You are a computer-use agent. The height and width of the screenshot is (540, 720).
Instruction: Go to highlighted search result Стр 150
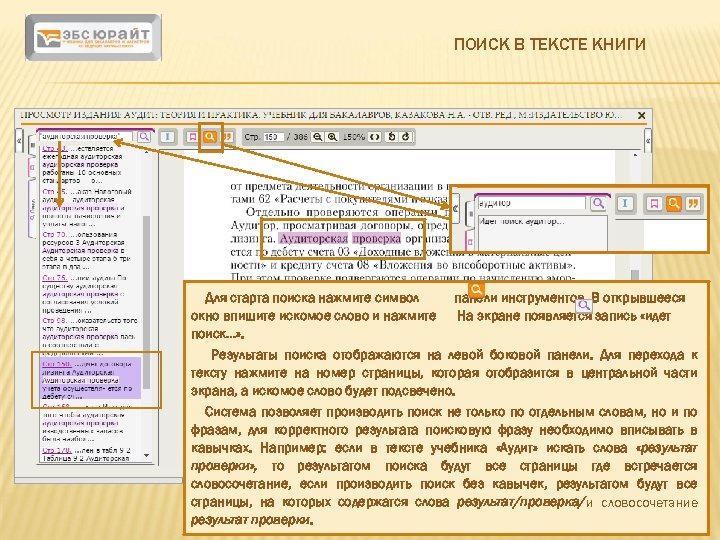pyautogui.click(x=57, y=364)
